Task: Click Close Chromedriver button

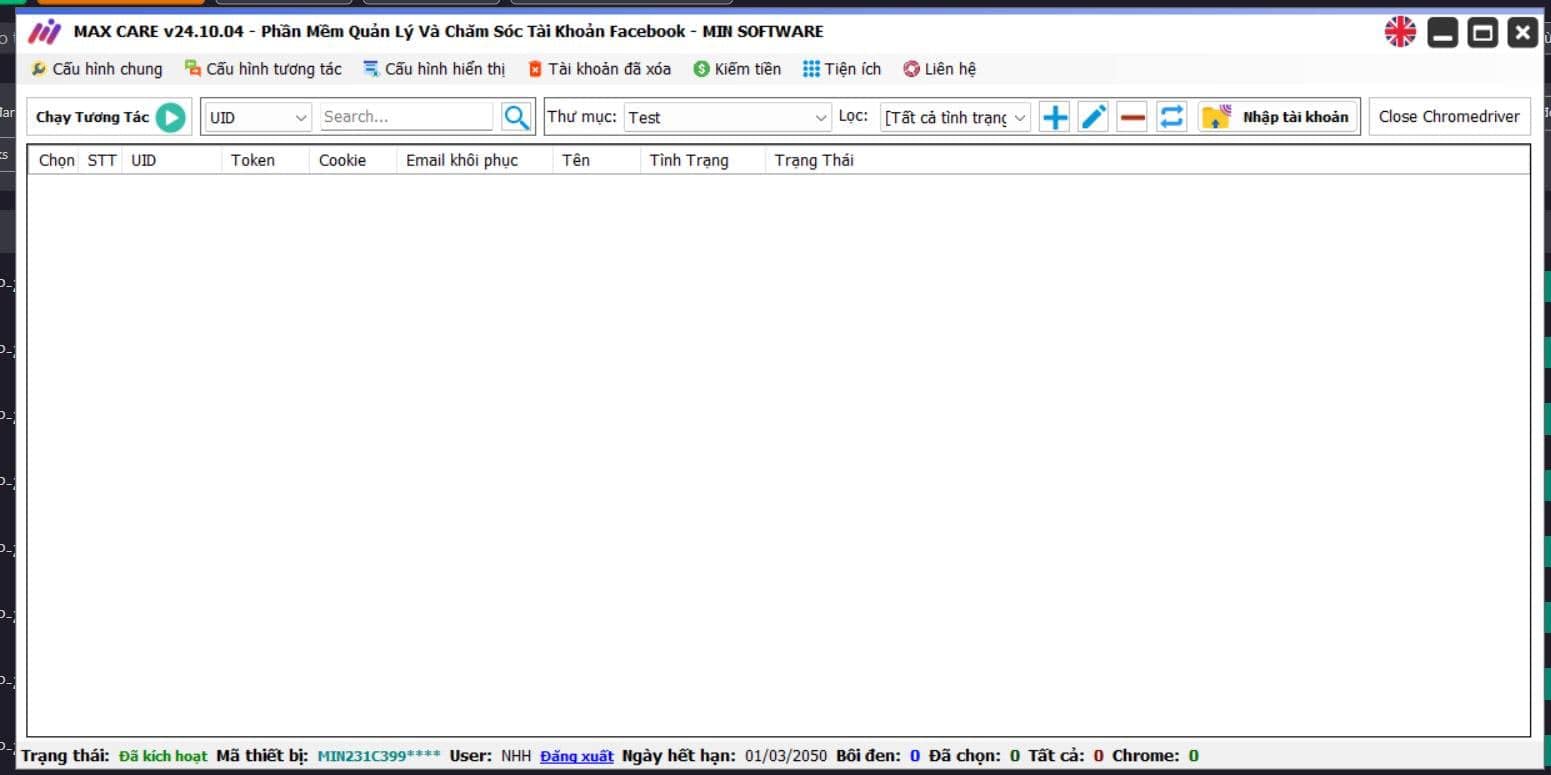Action: click(x=1449, y=117)
